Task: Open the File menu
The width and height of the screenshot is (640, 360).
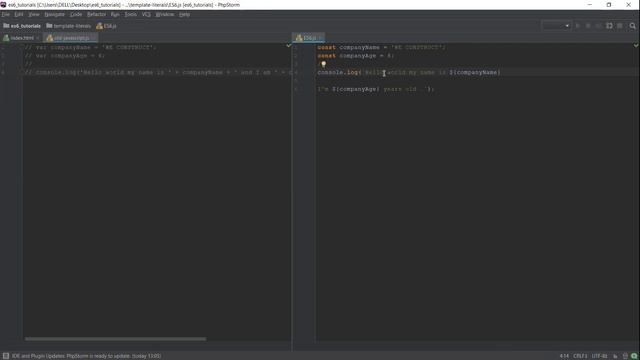Action: point(6,14)
